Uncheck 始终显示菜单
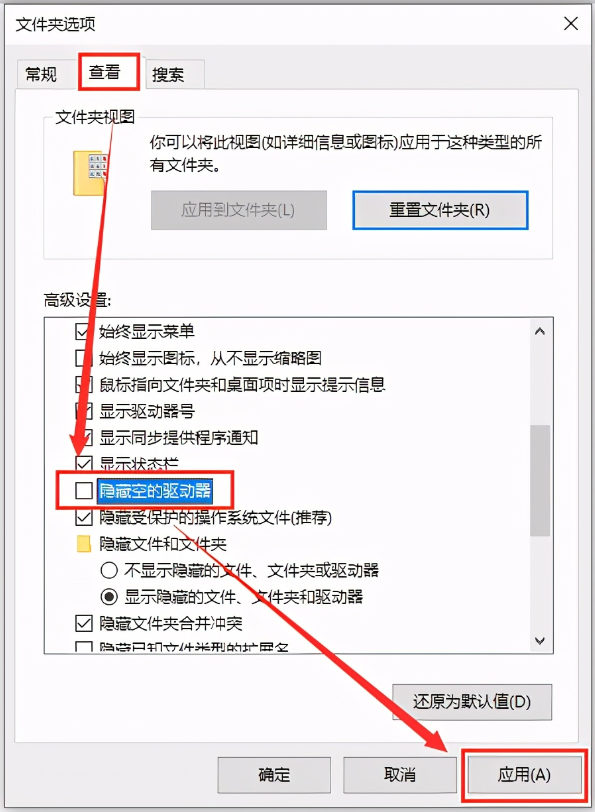The width and height of the screenshot is (595, 812). [x=83, y=331]
